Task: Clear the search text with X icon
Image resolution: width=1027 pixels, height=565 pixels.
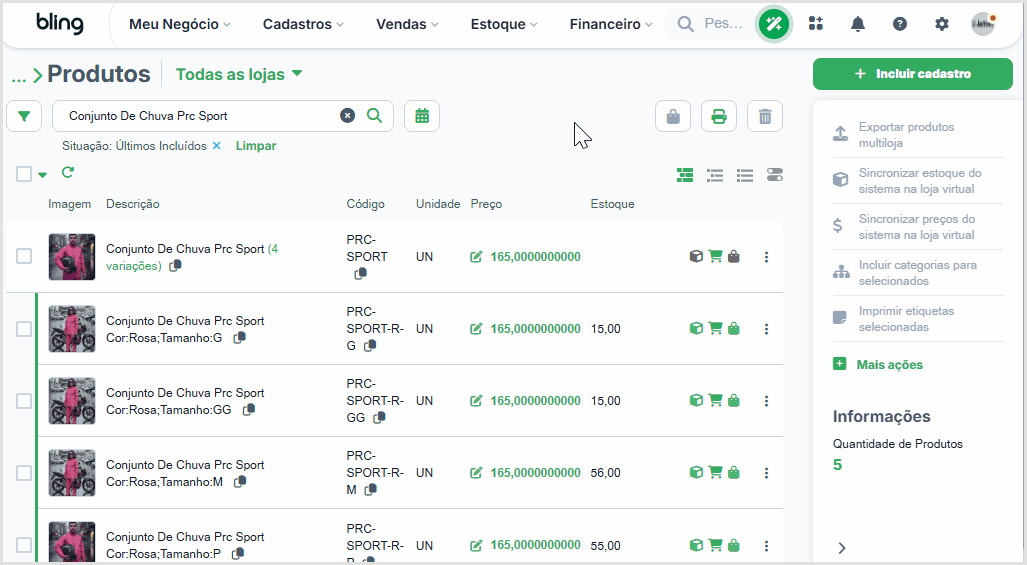Action: [x=347, y=116]
